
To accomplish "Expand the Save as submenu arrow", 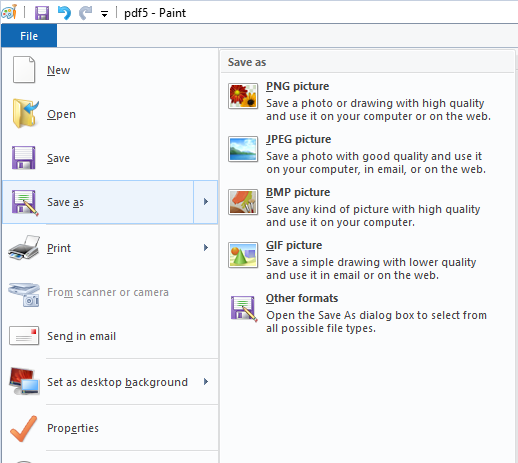I will click(206, 202).
